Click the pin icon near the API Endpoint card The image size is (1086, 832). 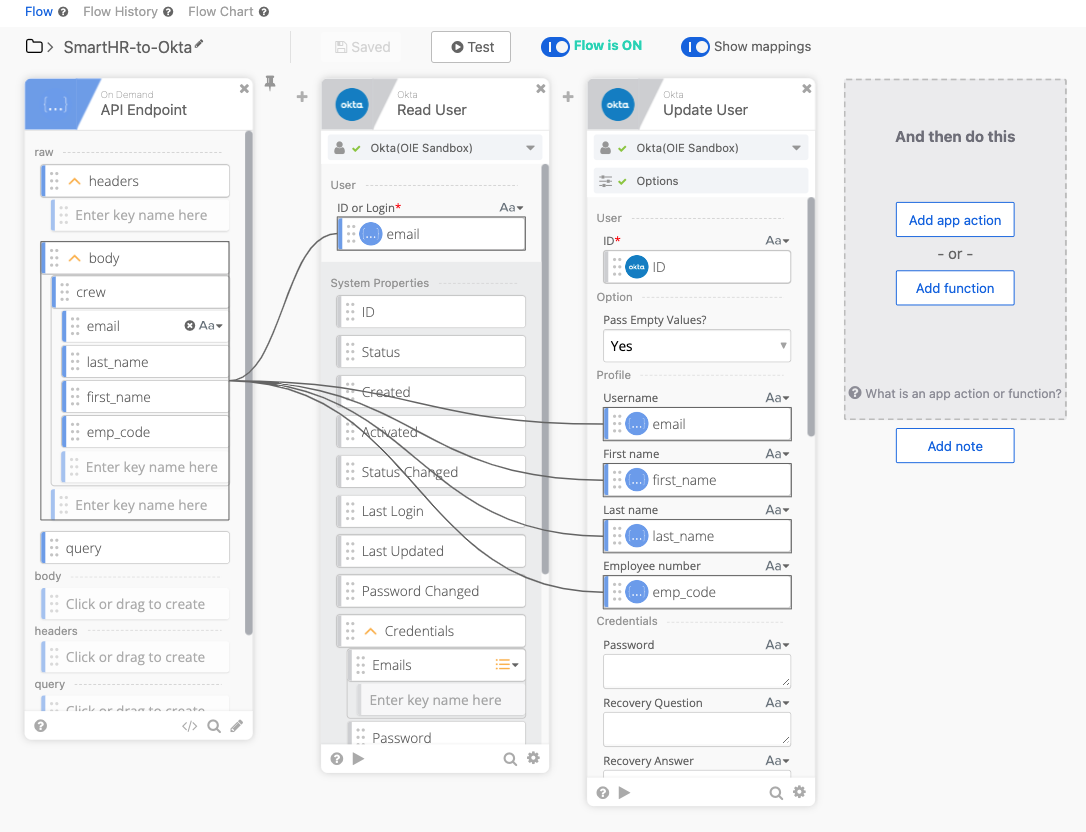pos(269,84)
